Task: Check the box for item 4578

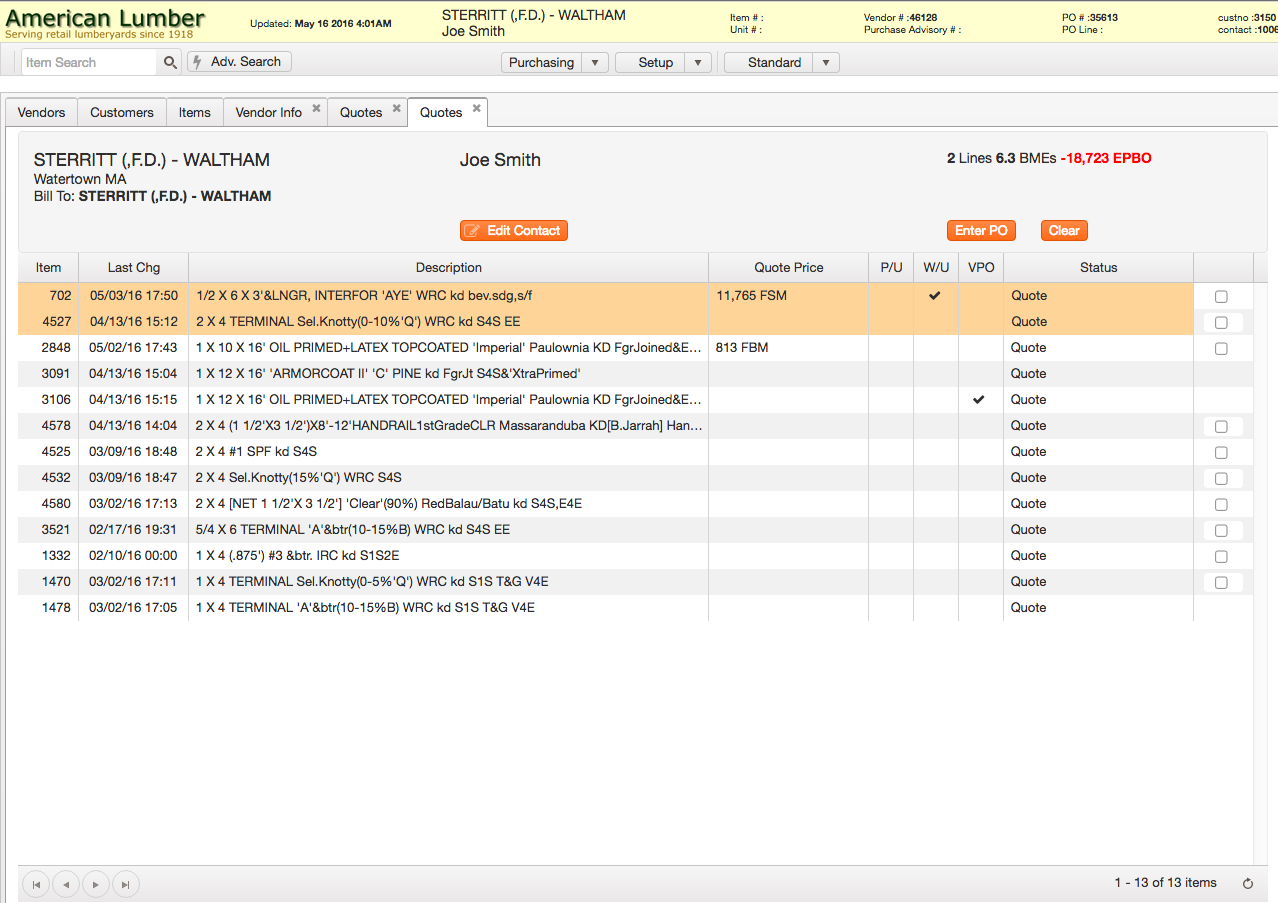Action: pos(1221,427)
